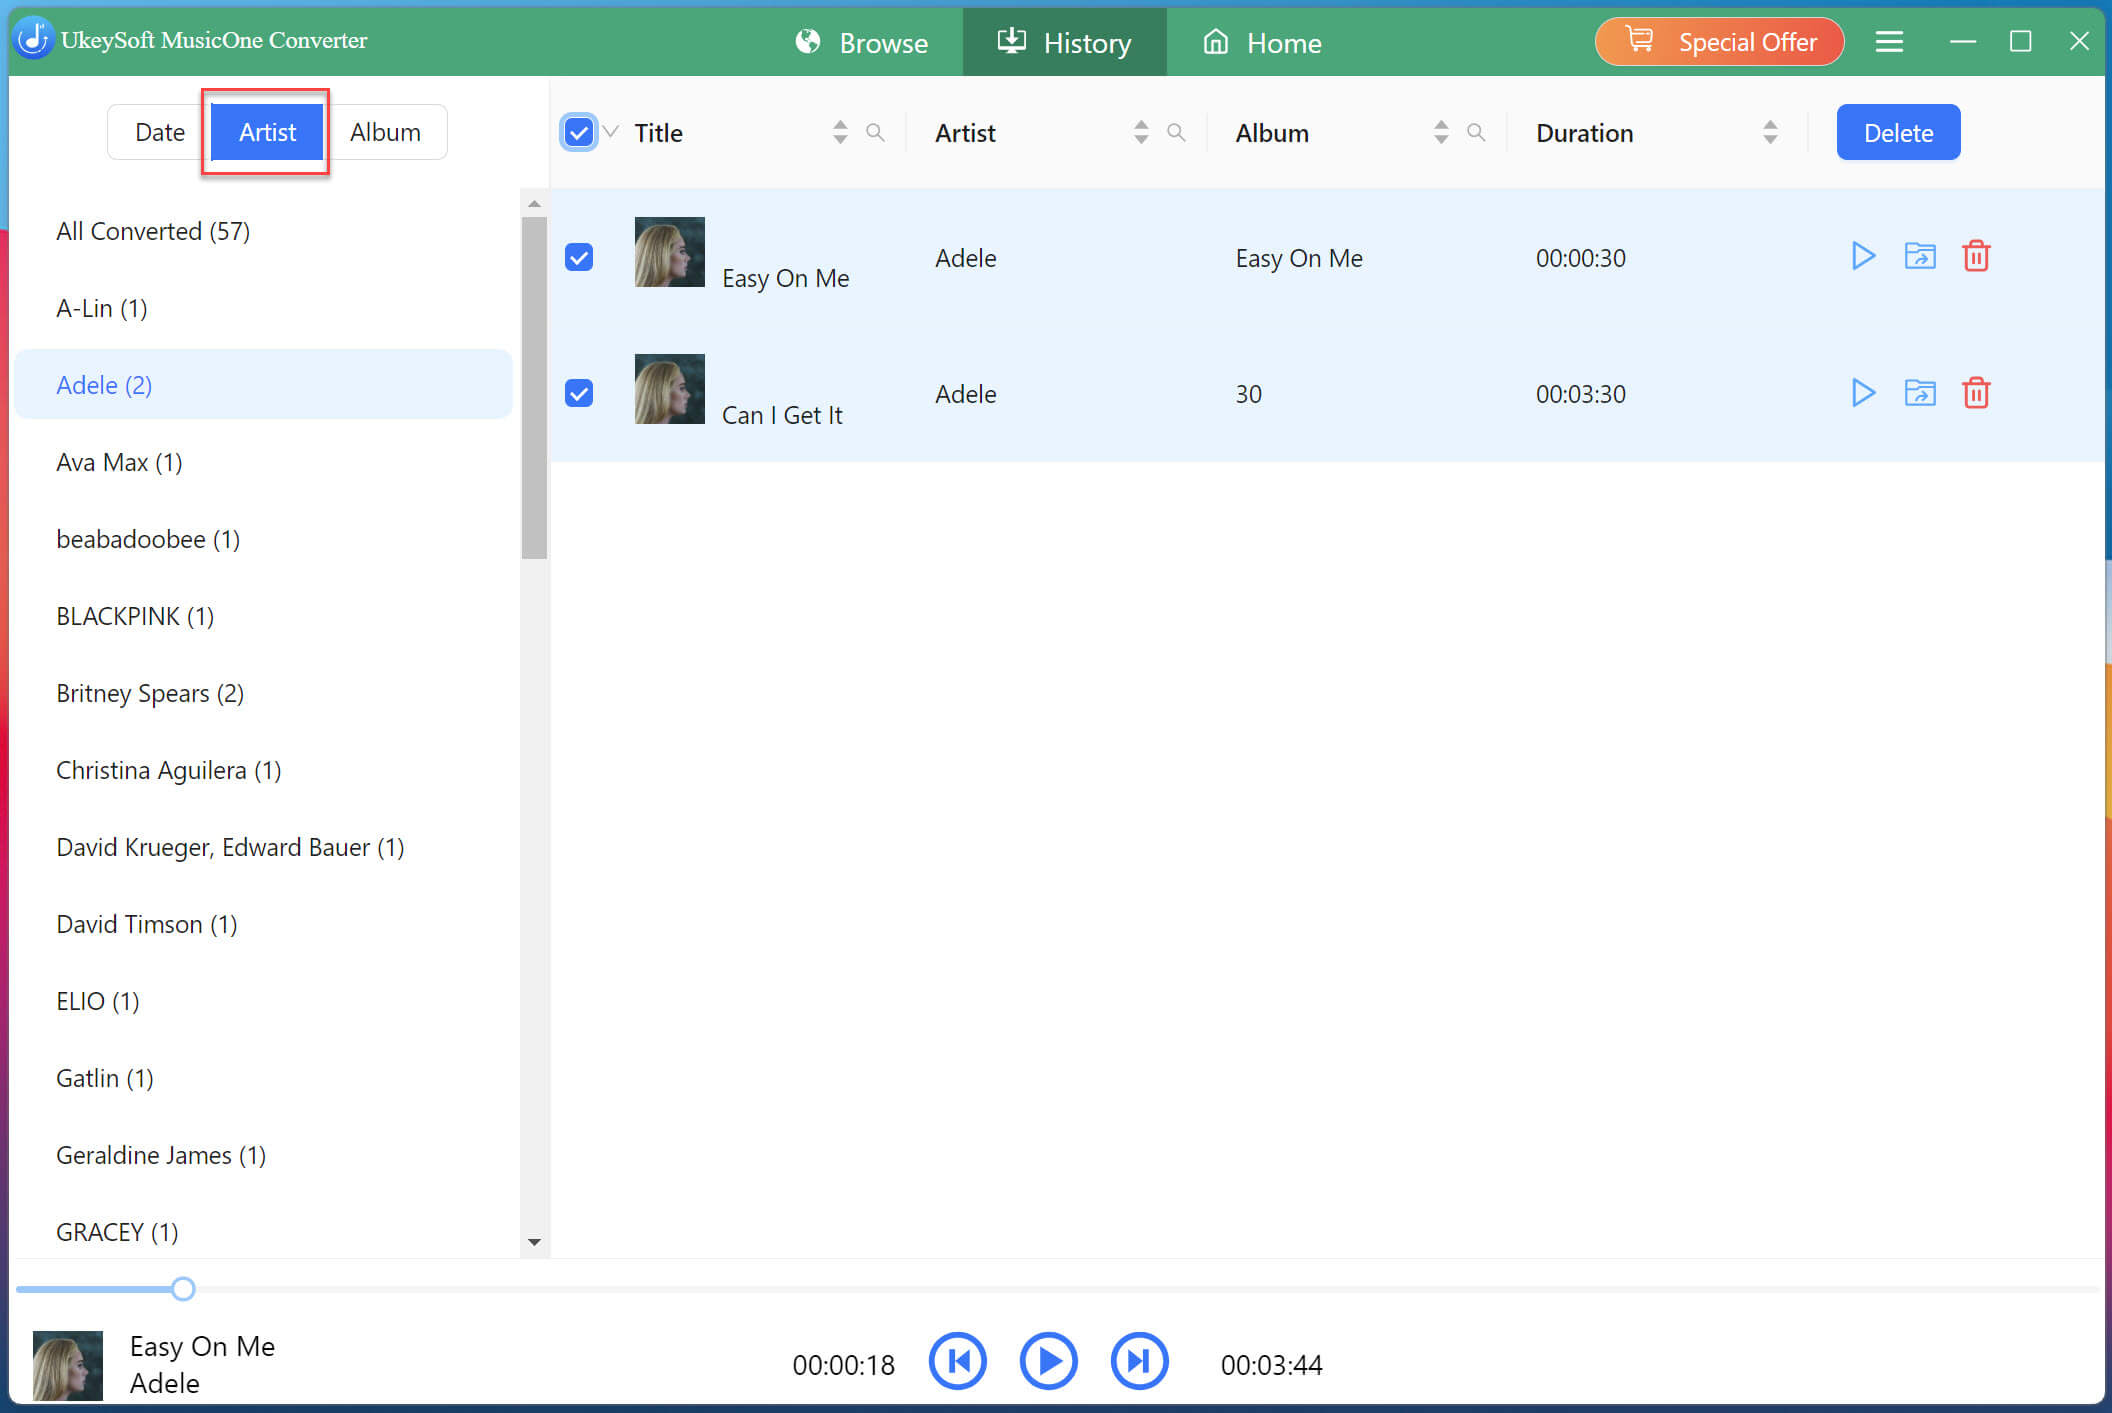
Task: Click the blue Delete button
Action: [1898, 132]
